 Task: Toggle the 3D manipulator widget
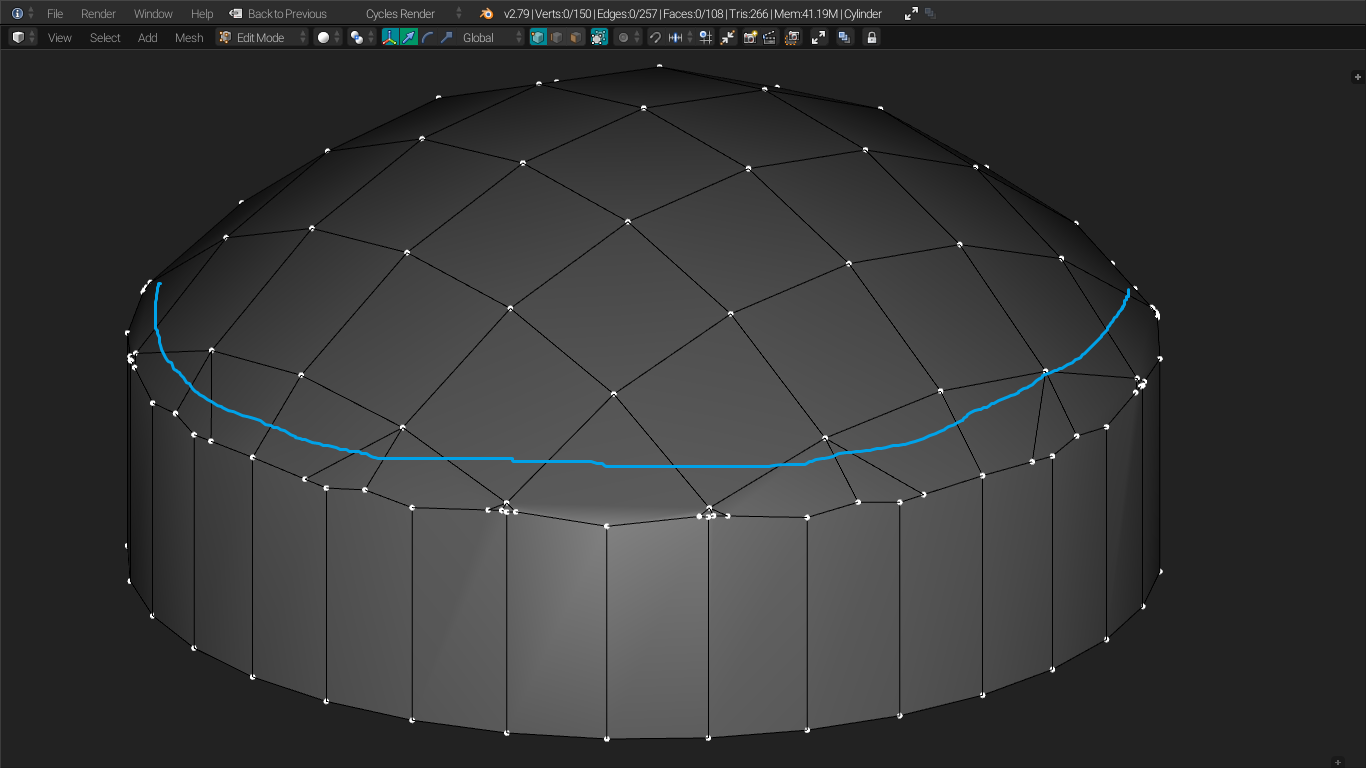(390, 37)
